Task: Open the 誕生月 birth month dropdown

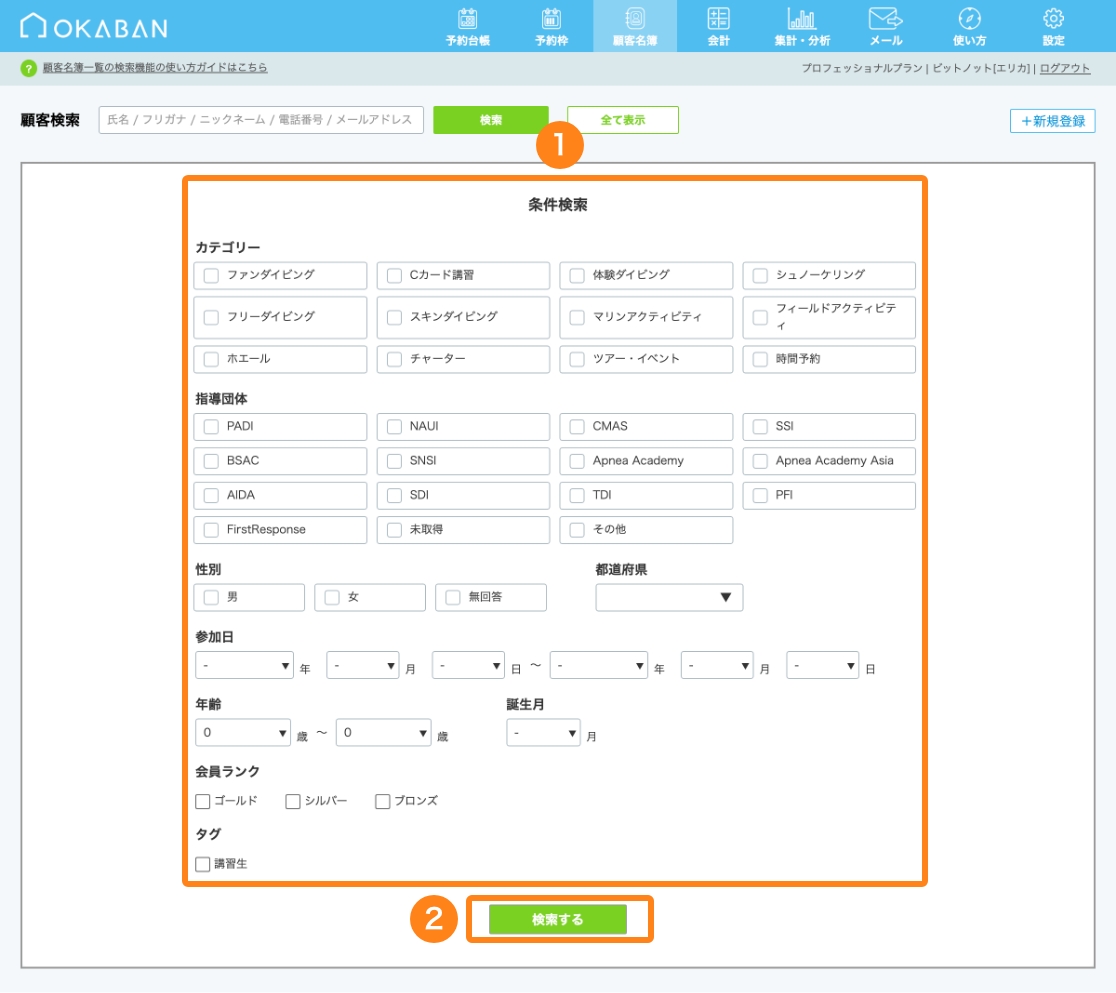Action: click(x=543, y=732)
